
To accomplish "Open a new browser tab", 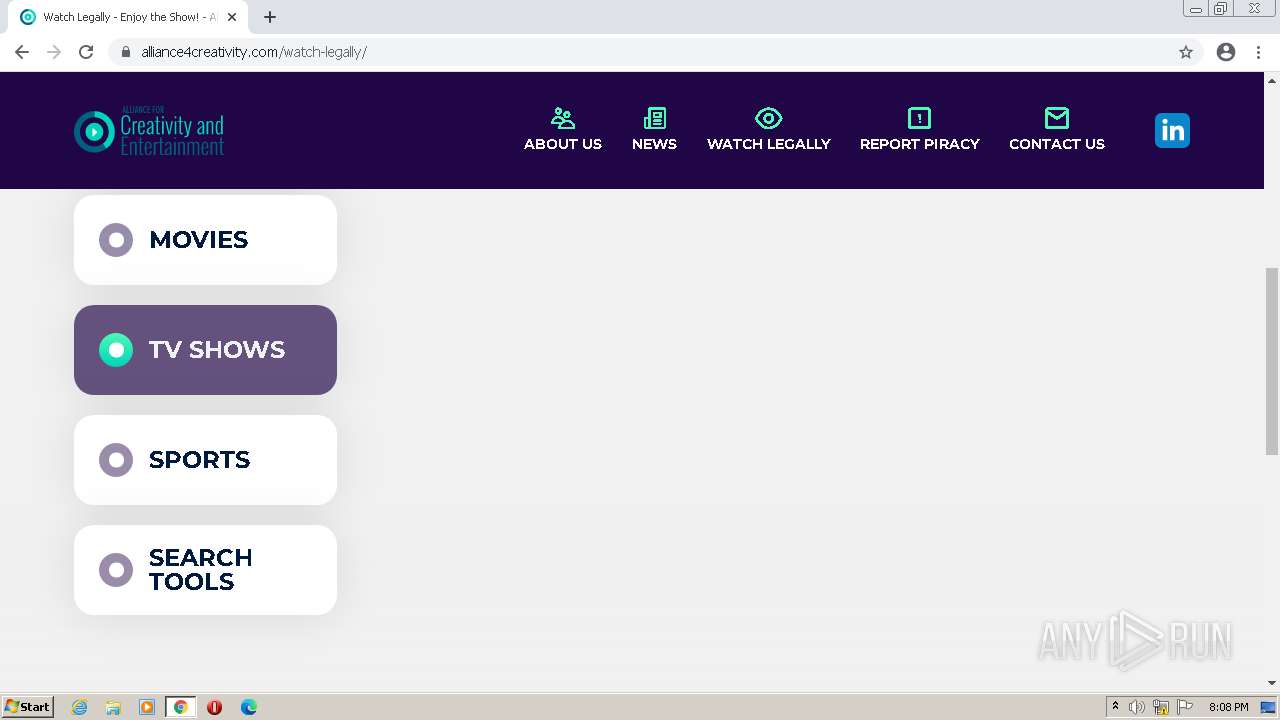I will pos(270,17).
